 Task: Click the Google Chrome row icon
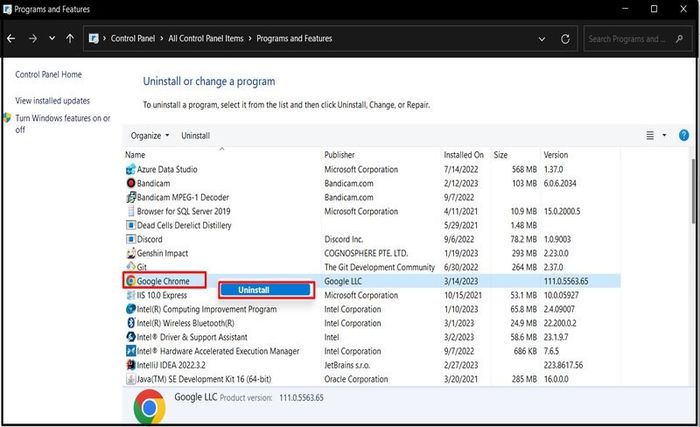pyautogui.click(x=131, y=281)
